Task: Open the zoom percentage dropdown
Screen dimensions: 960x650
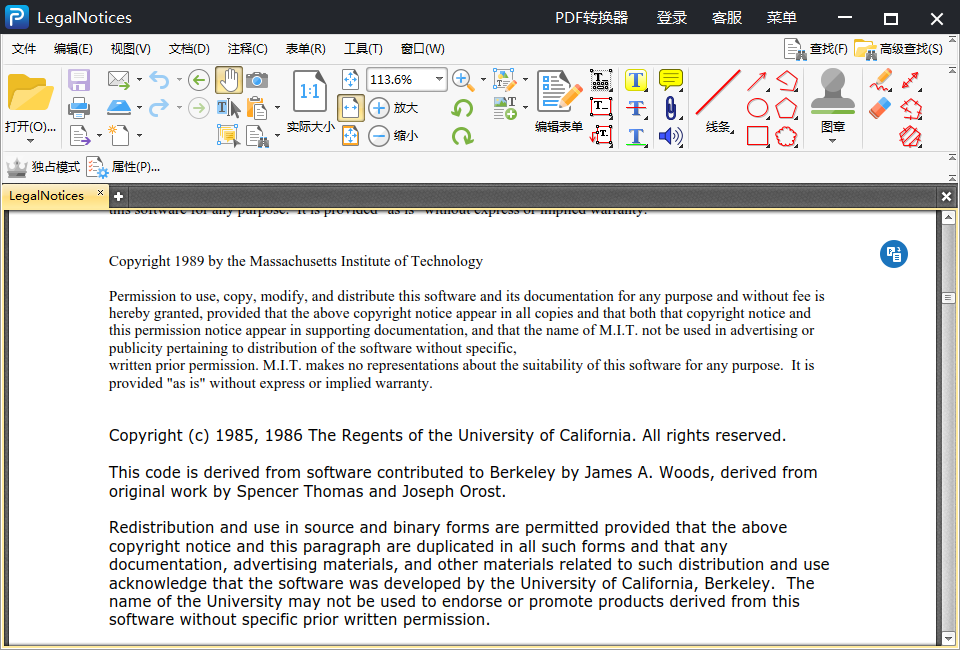Action: click(439, 80)
